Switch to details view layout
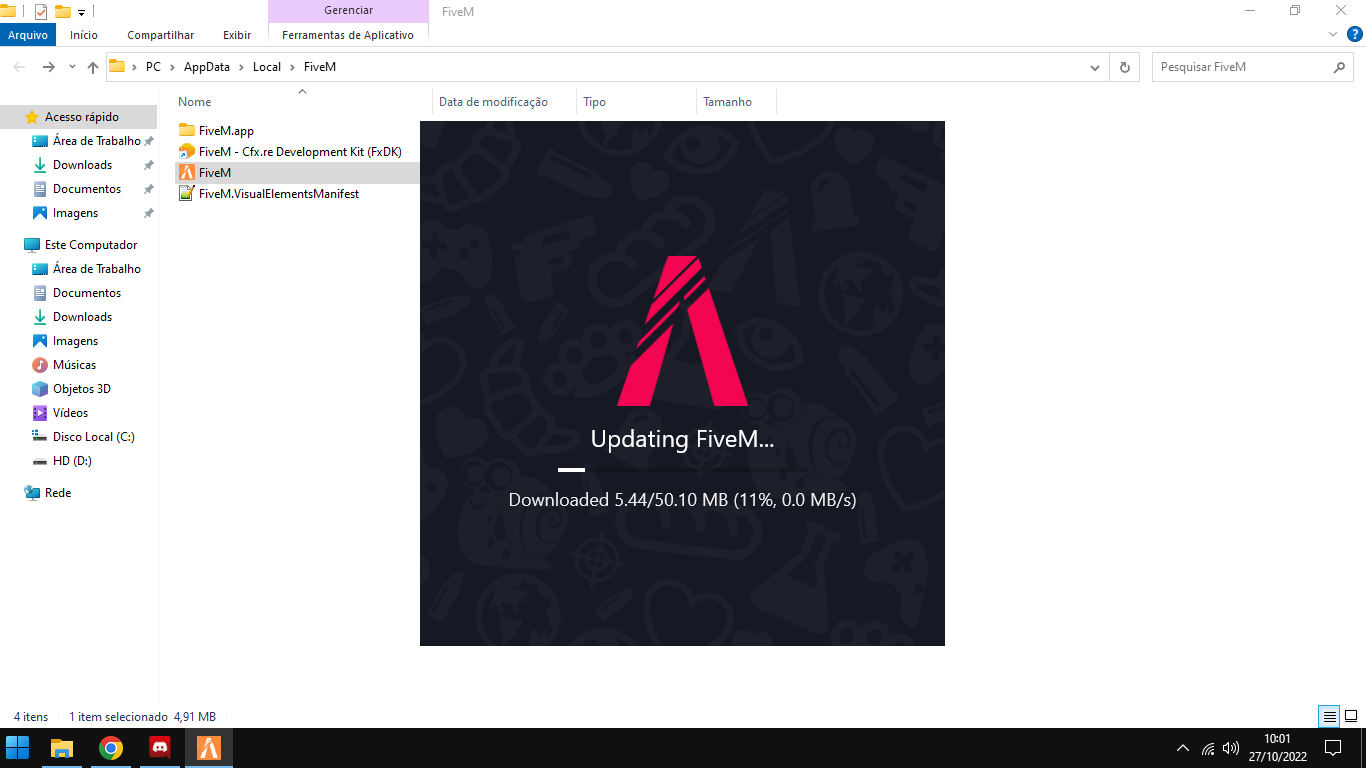 click(1329, 716)
